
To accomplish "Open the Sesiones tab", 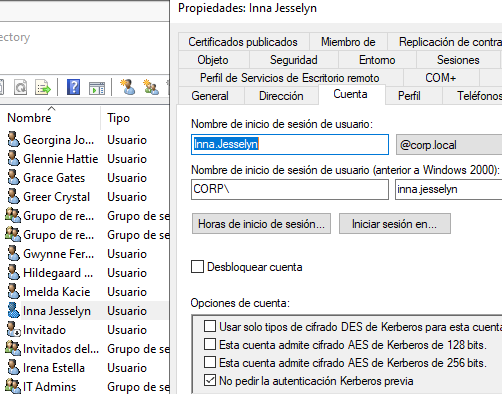I will point(458,60).
